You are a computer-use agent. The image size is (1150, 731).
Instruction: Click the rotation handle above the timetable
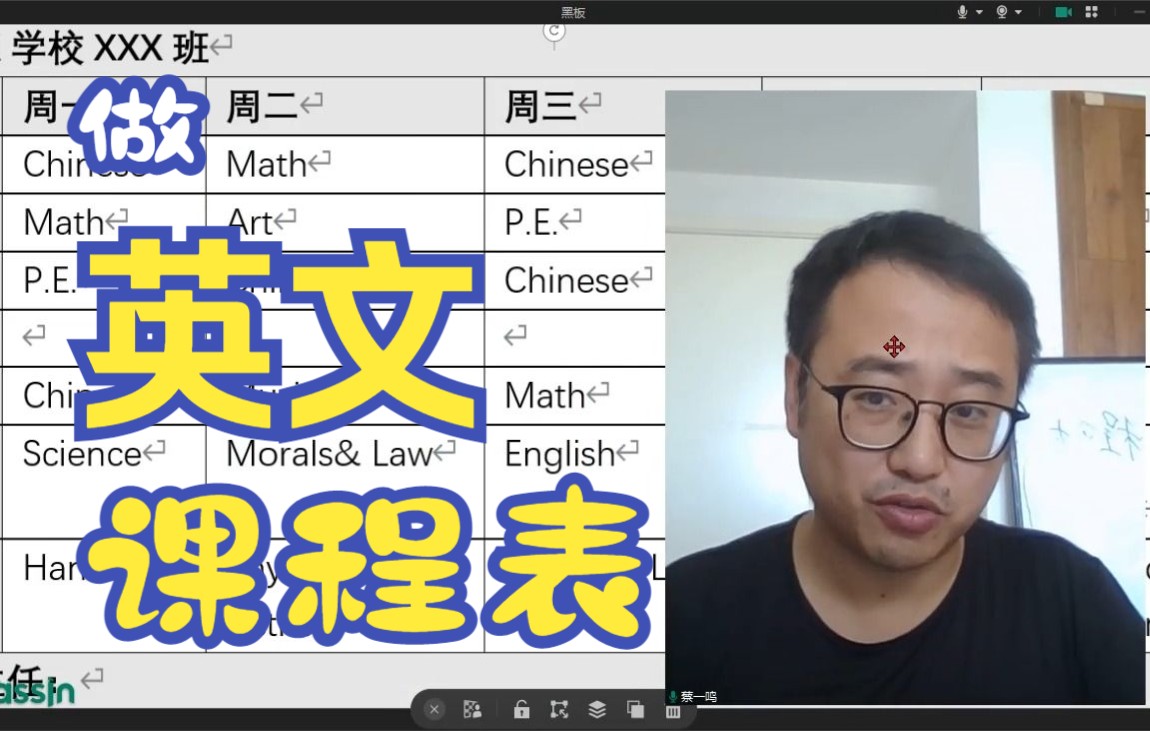pos(553,31)
